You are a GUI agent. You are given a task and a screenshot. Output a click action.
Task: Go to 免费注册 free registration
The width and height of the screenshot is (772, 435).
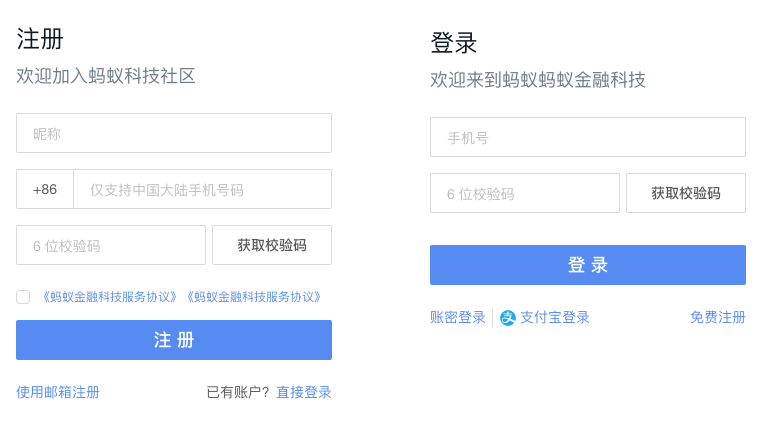click(718, 317)
